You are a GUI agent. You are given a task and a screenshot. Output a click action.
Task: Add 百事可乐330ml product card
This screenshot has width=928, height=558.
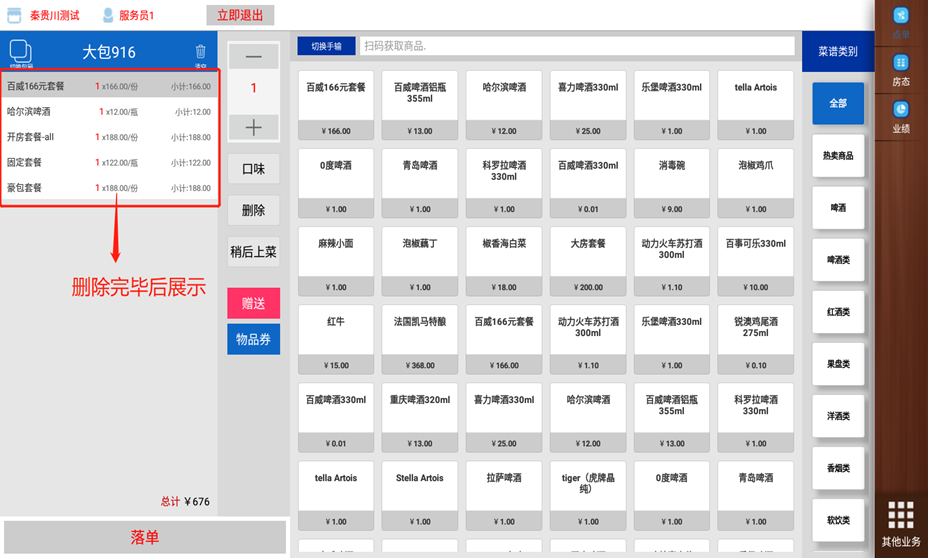(756, 262)
